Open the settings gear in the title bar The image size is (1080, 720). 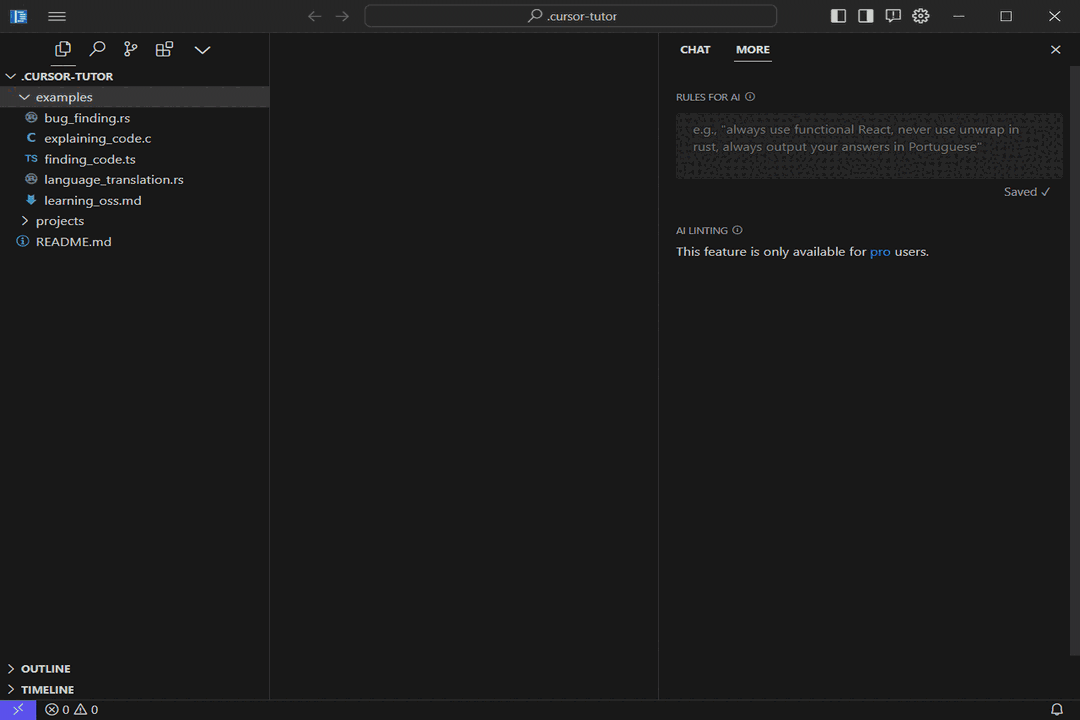tap(920, 16)
